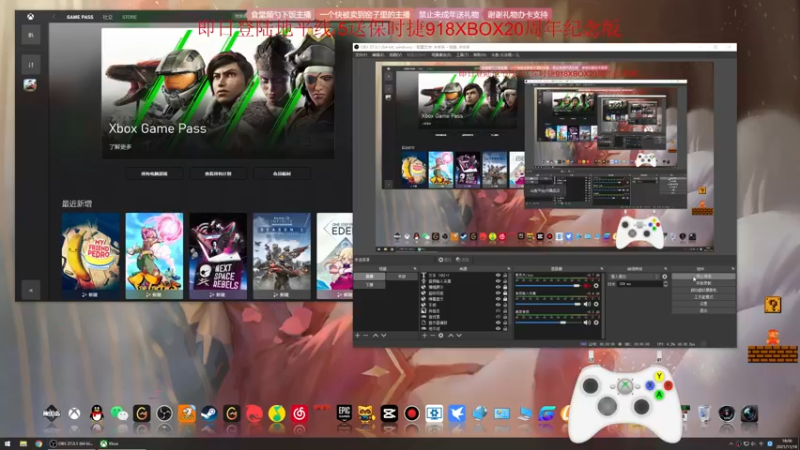800x450 pixels.
Task: Expand hidden system tray icons chevron
Action: (x=731, y=444)
